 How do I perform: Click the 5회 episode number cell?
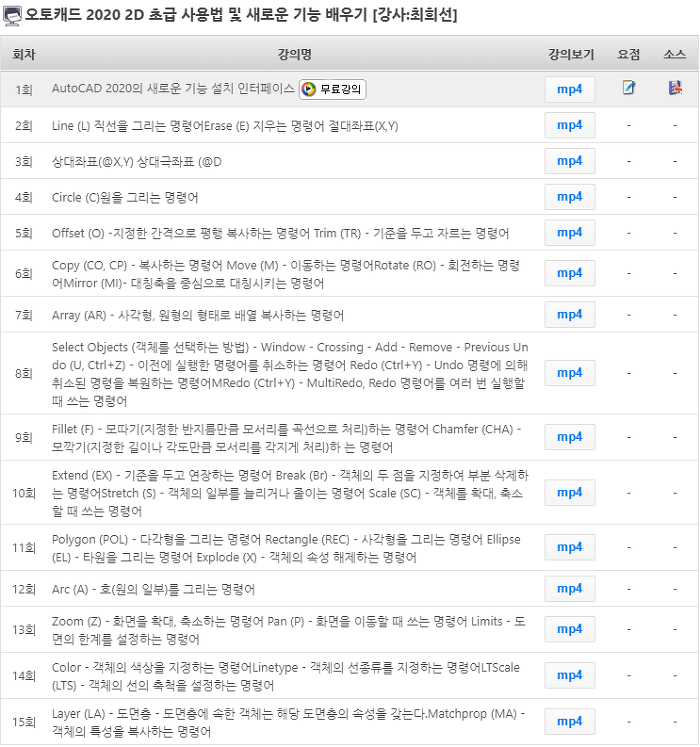click(x=24, y=233)
